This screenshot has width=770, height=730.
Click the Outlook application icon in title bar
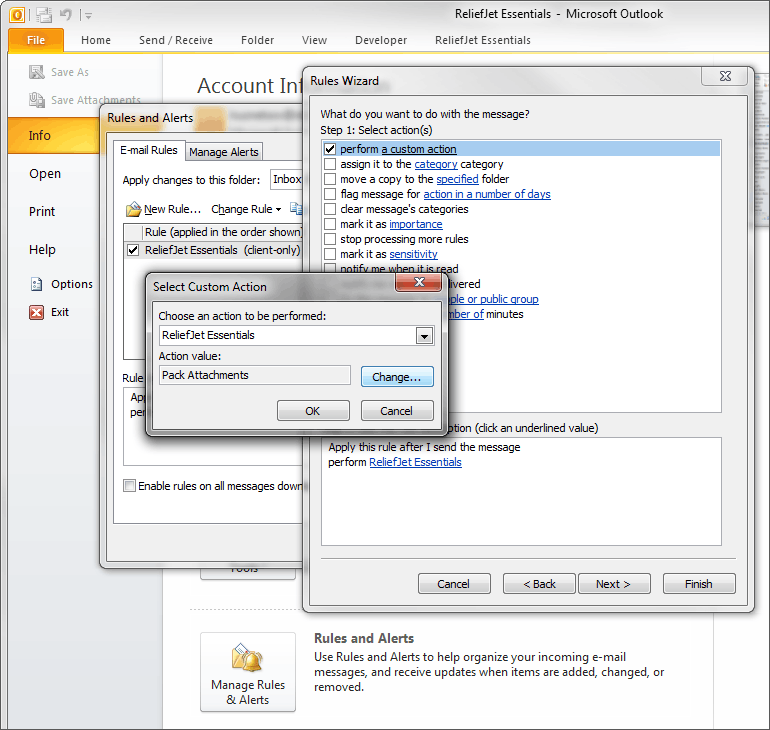(x=17, y=15)
